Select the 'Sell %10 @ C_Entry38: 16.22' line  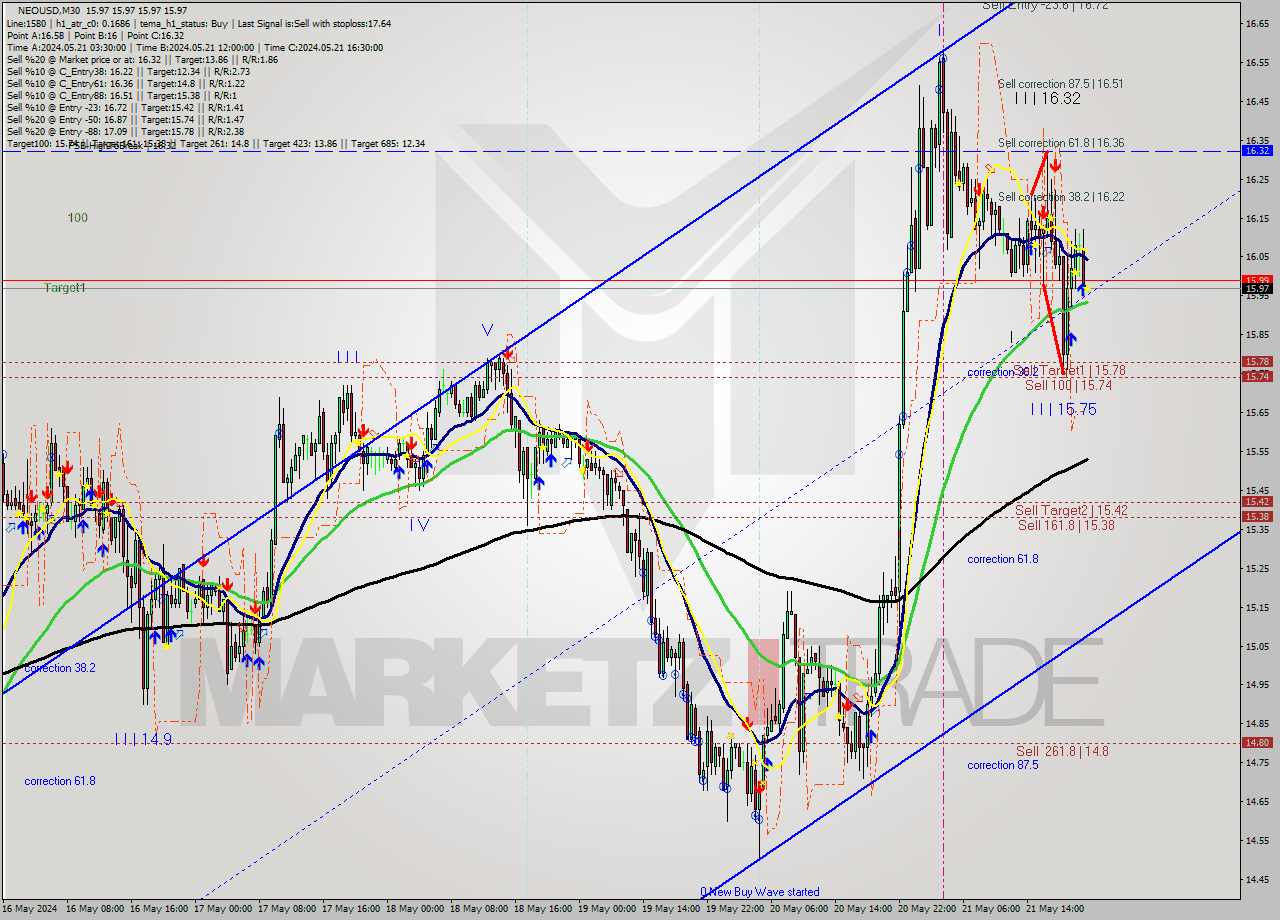(x=69, y=71)
